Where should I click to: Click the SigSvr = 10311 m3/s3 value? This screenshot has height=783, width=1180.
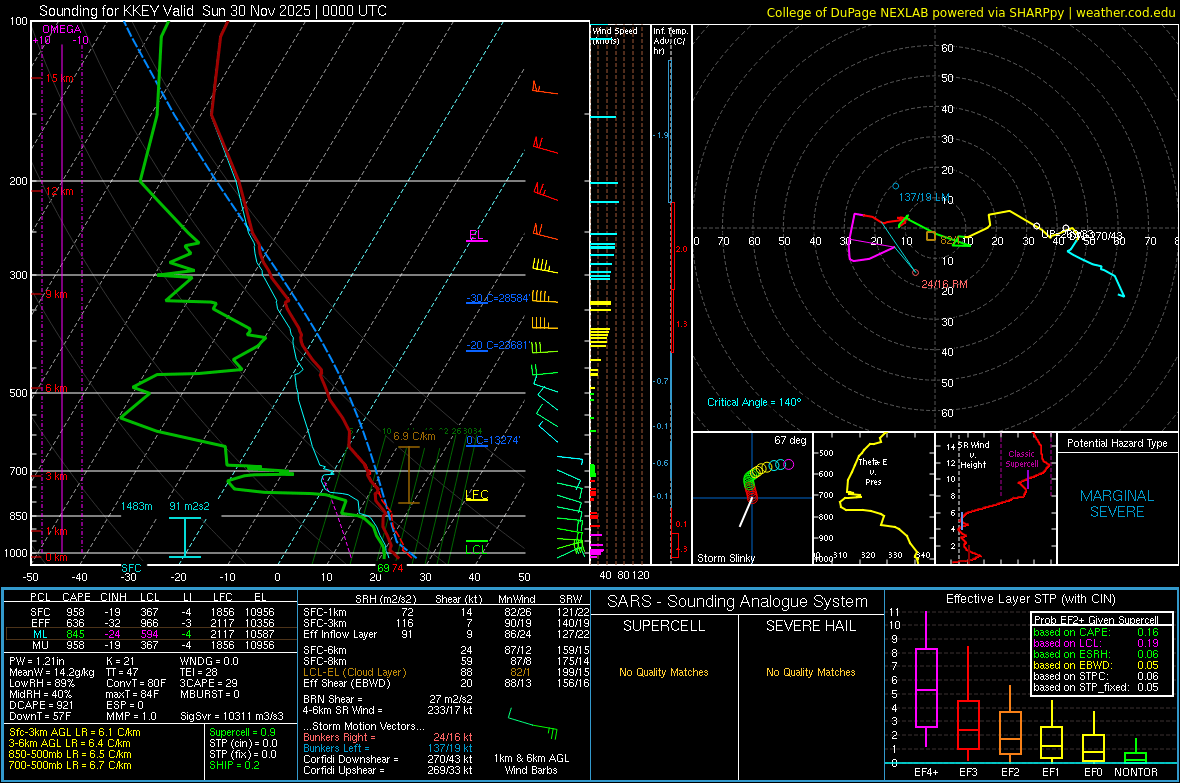(x=232, y=716)
